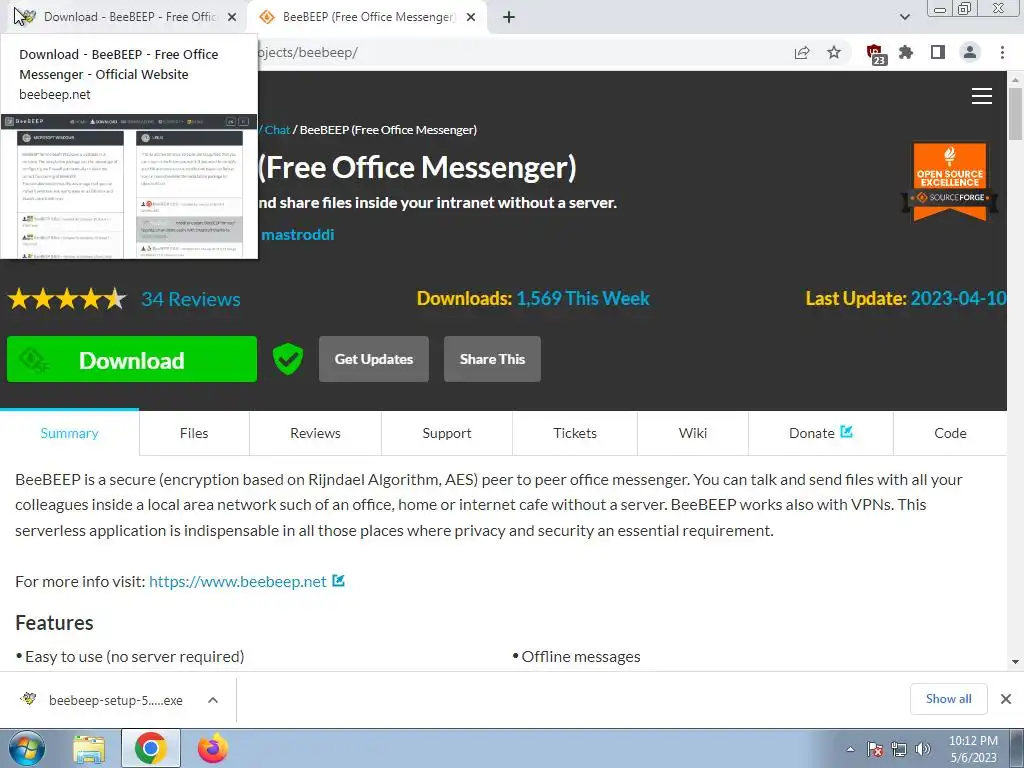Open the mastroddi author link

[x=298, y=234]
